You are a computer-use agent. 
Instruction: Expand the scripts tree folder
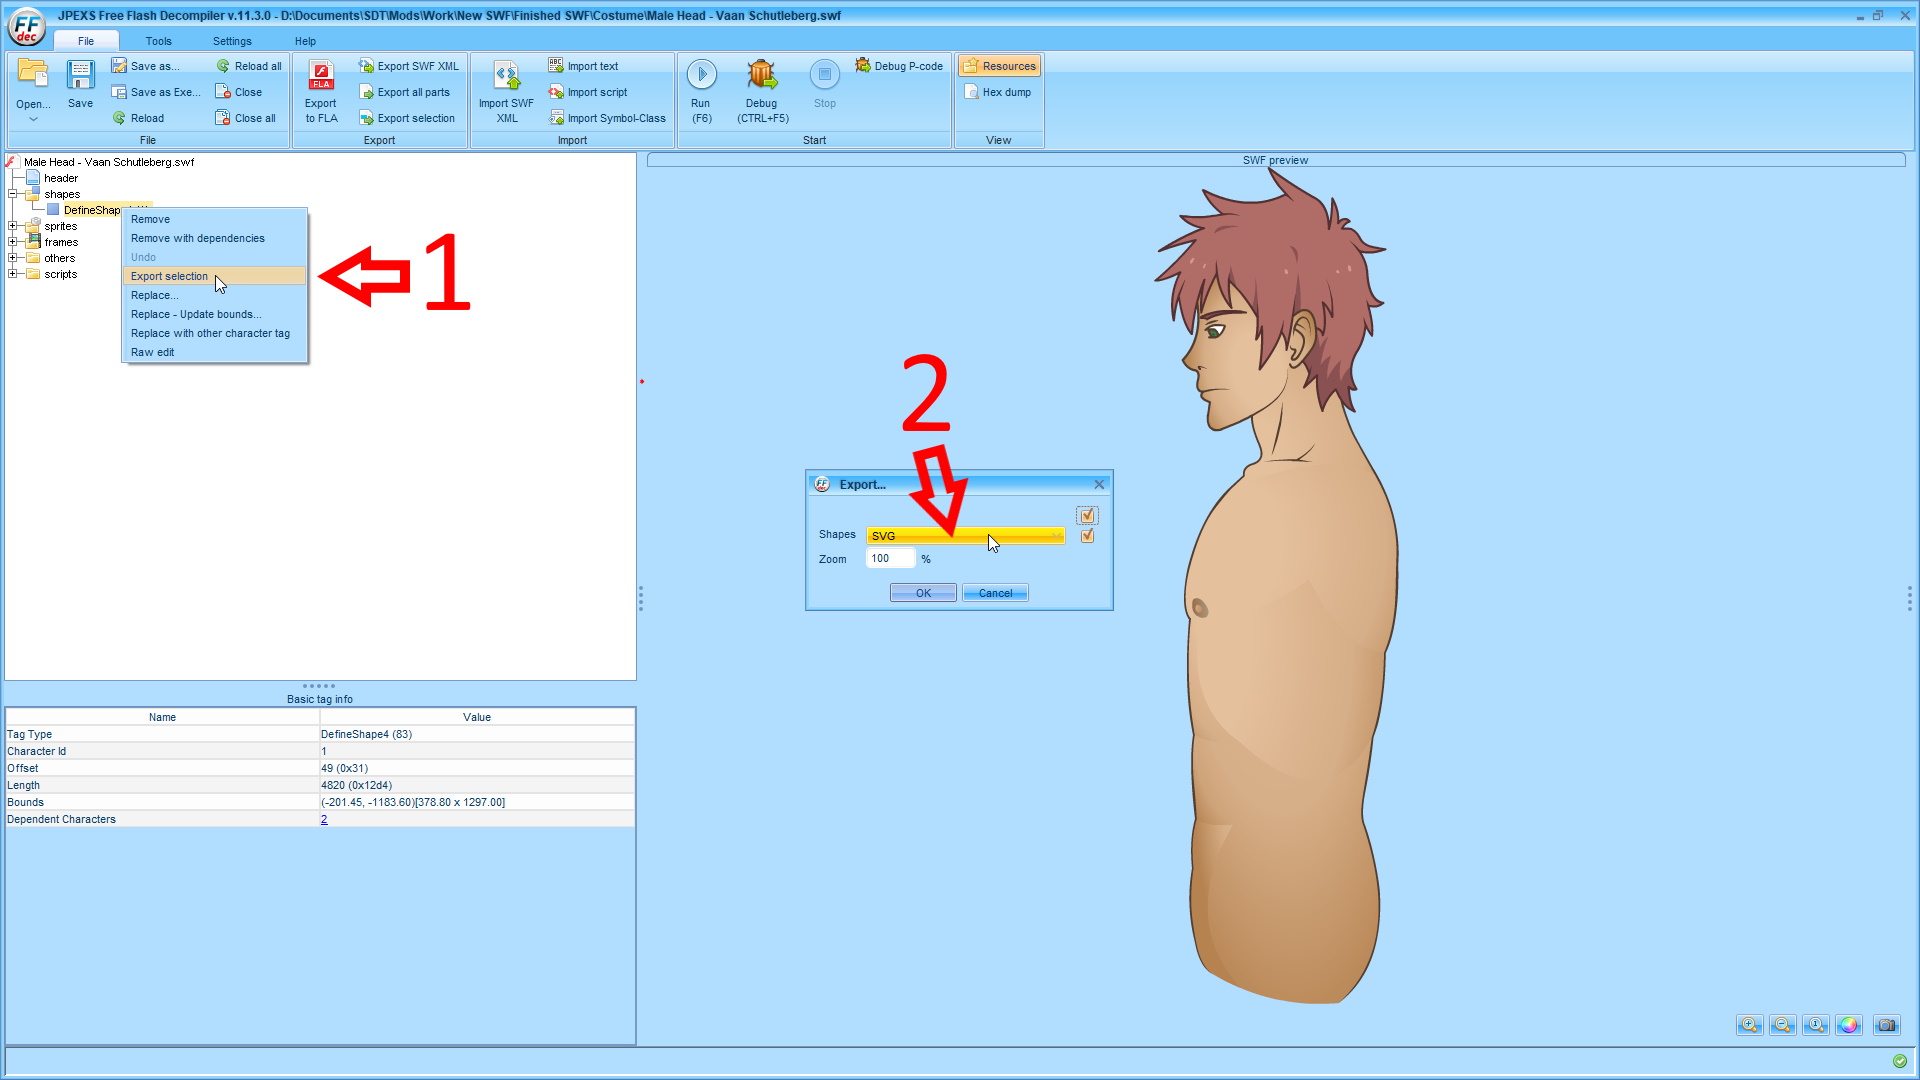[x=13, y=274]
